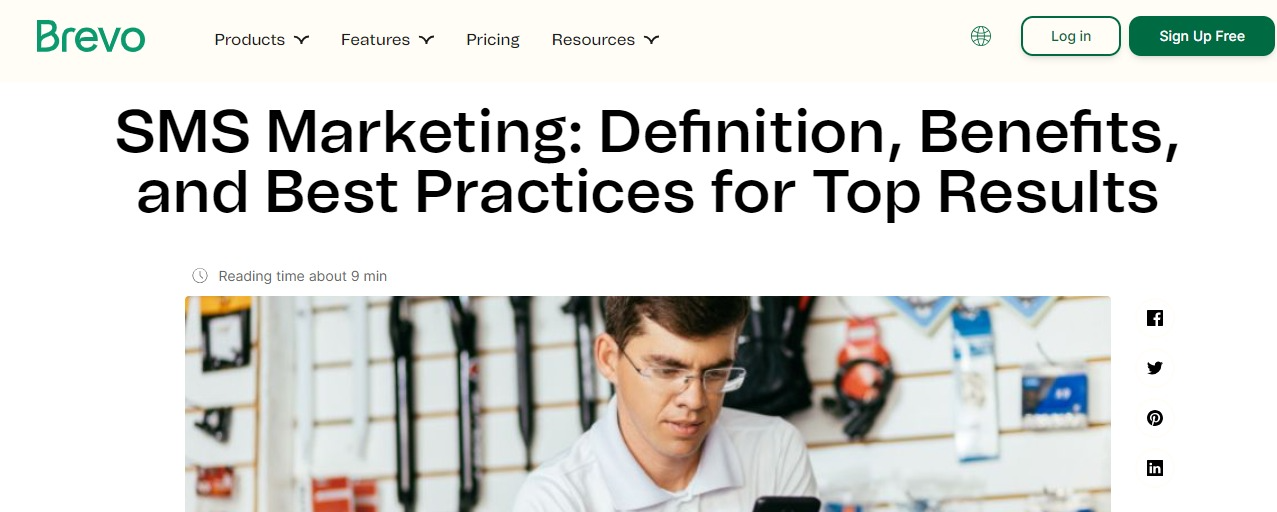Screen dimensions: 1277x512
Task: Open the Features menu
Action: (x=387, y=40)
